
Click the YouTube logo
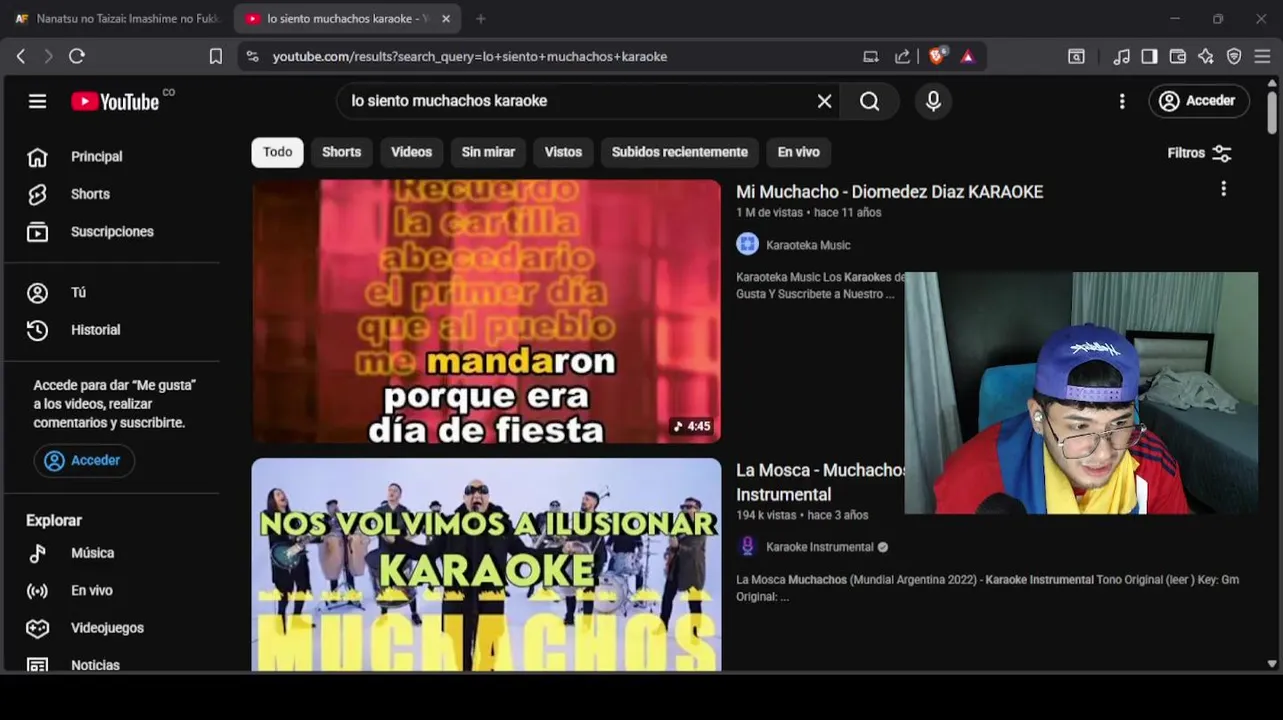tap(115, 101)
